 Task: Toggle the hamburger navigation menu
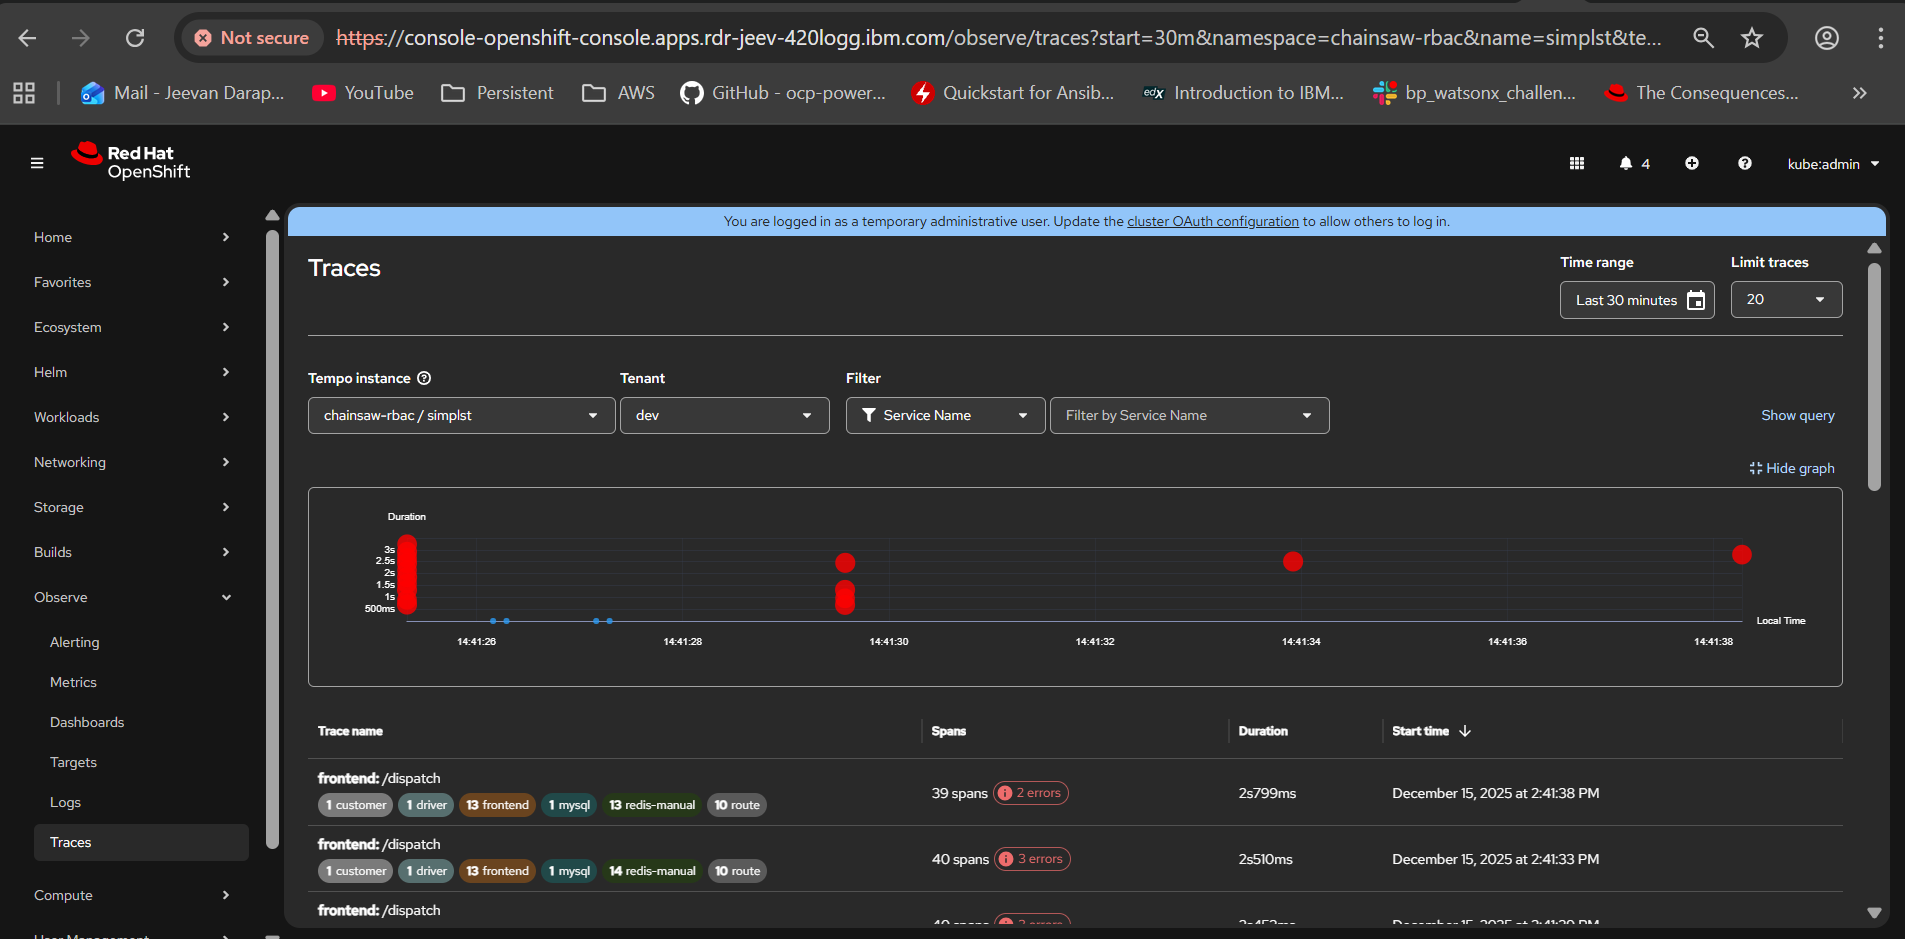pyautogui.click(x=37, y=163)
